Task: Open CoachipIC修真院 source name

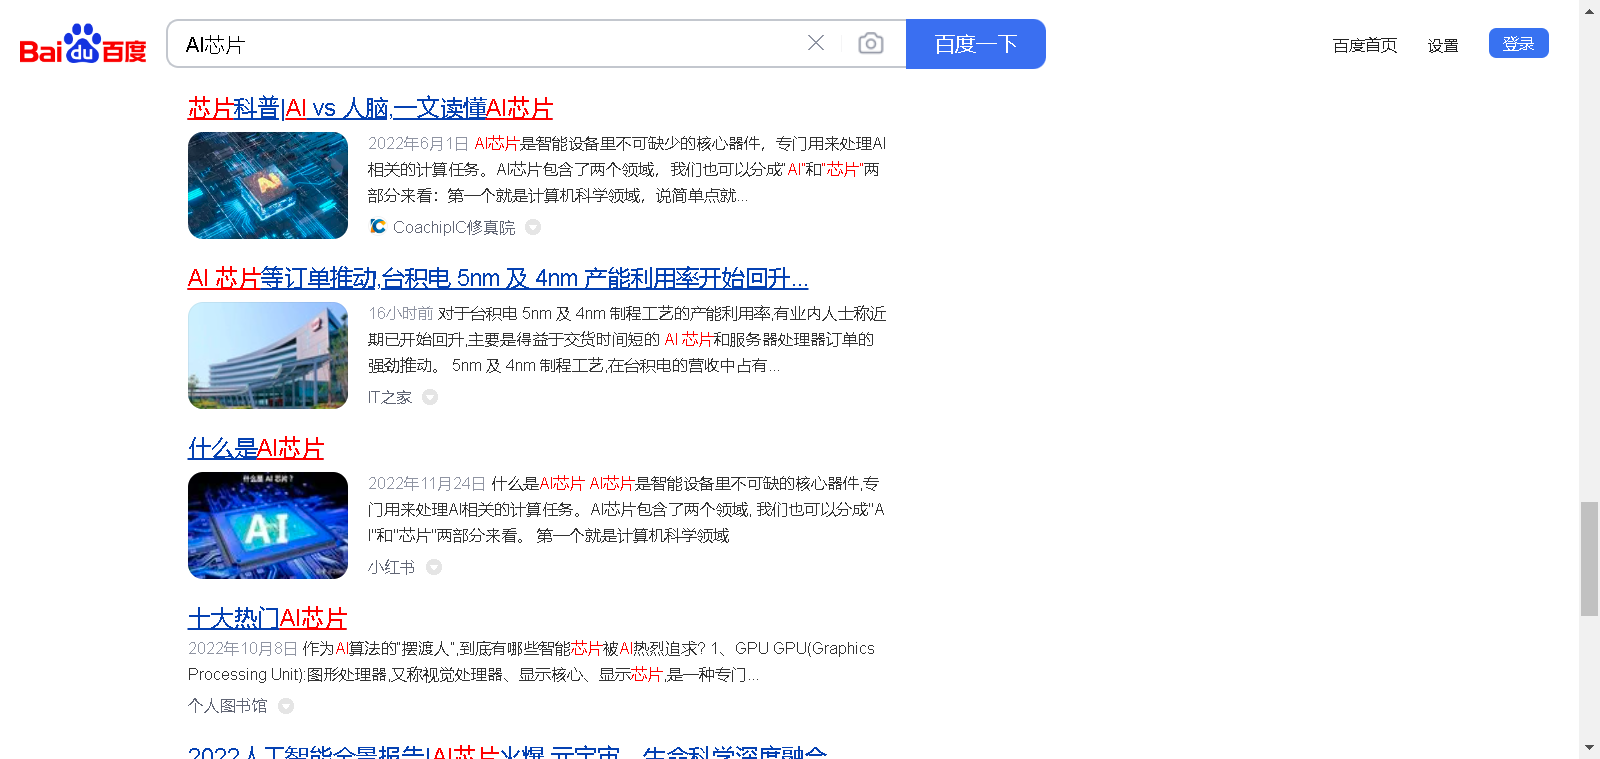Action: point(454,227)
